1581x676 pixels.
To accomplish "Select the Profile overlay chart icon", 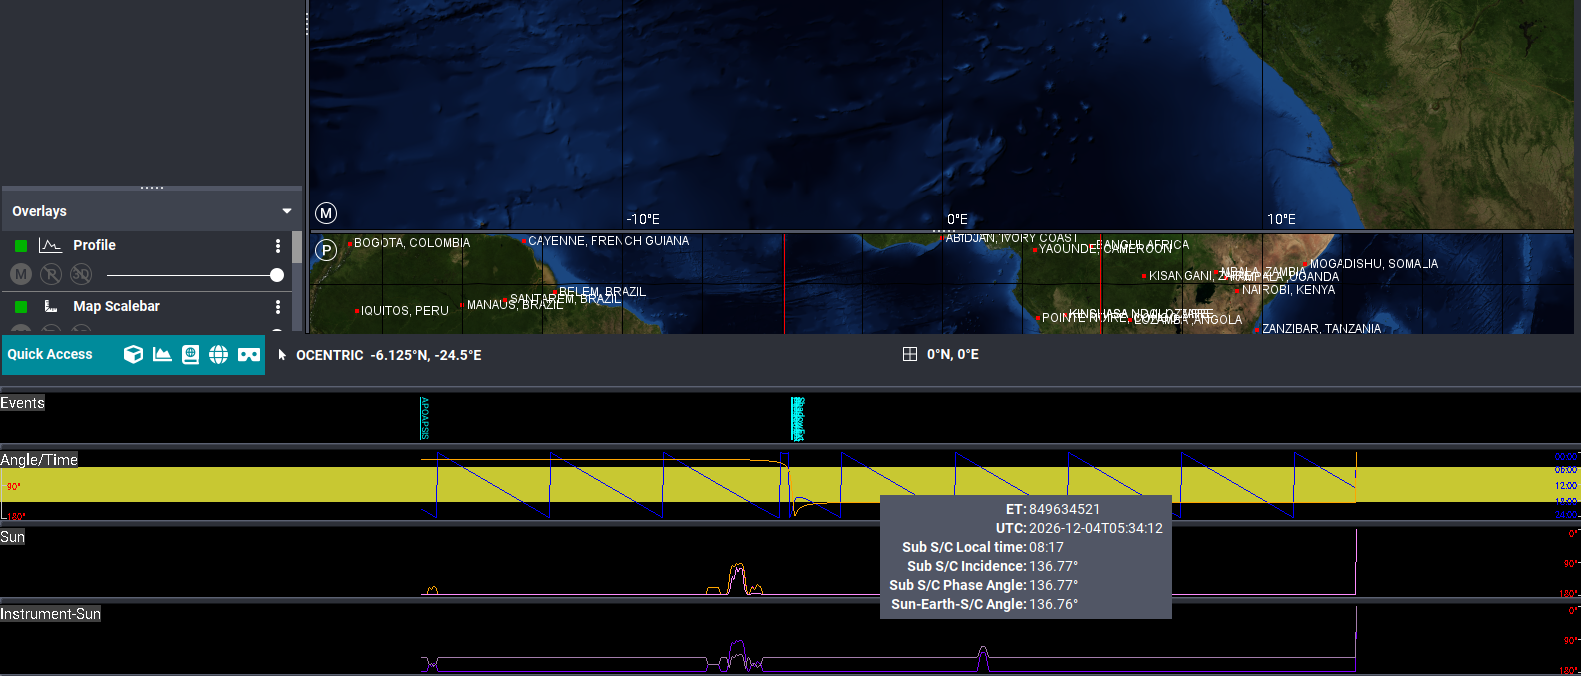I will pyautogui.click(x=50, y=245).
